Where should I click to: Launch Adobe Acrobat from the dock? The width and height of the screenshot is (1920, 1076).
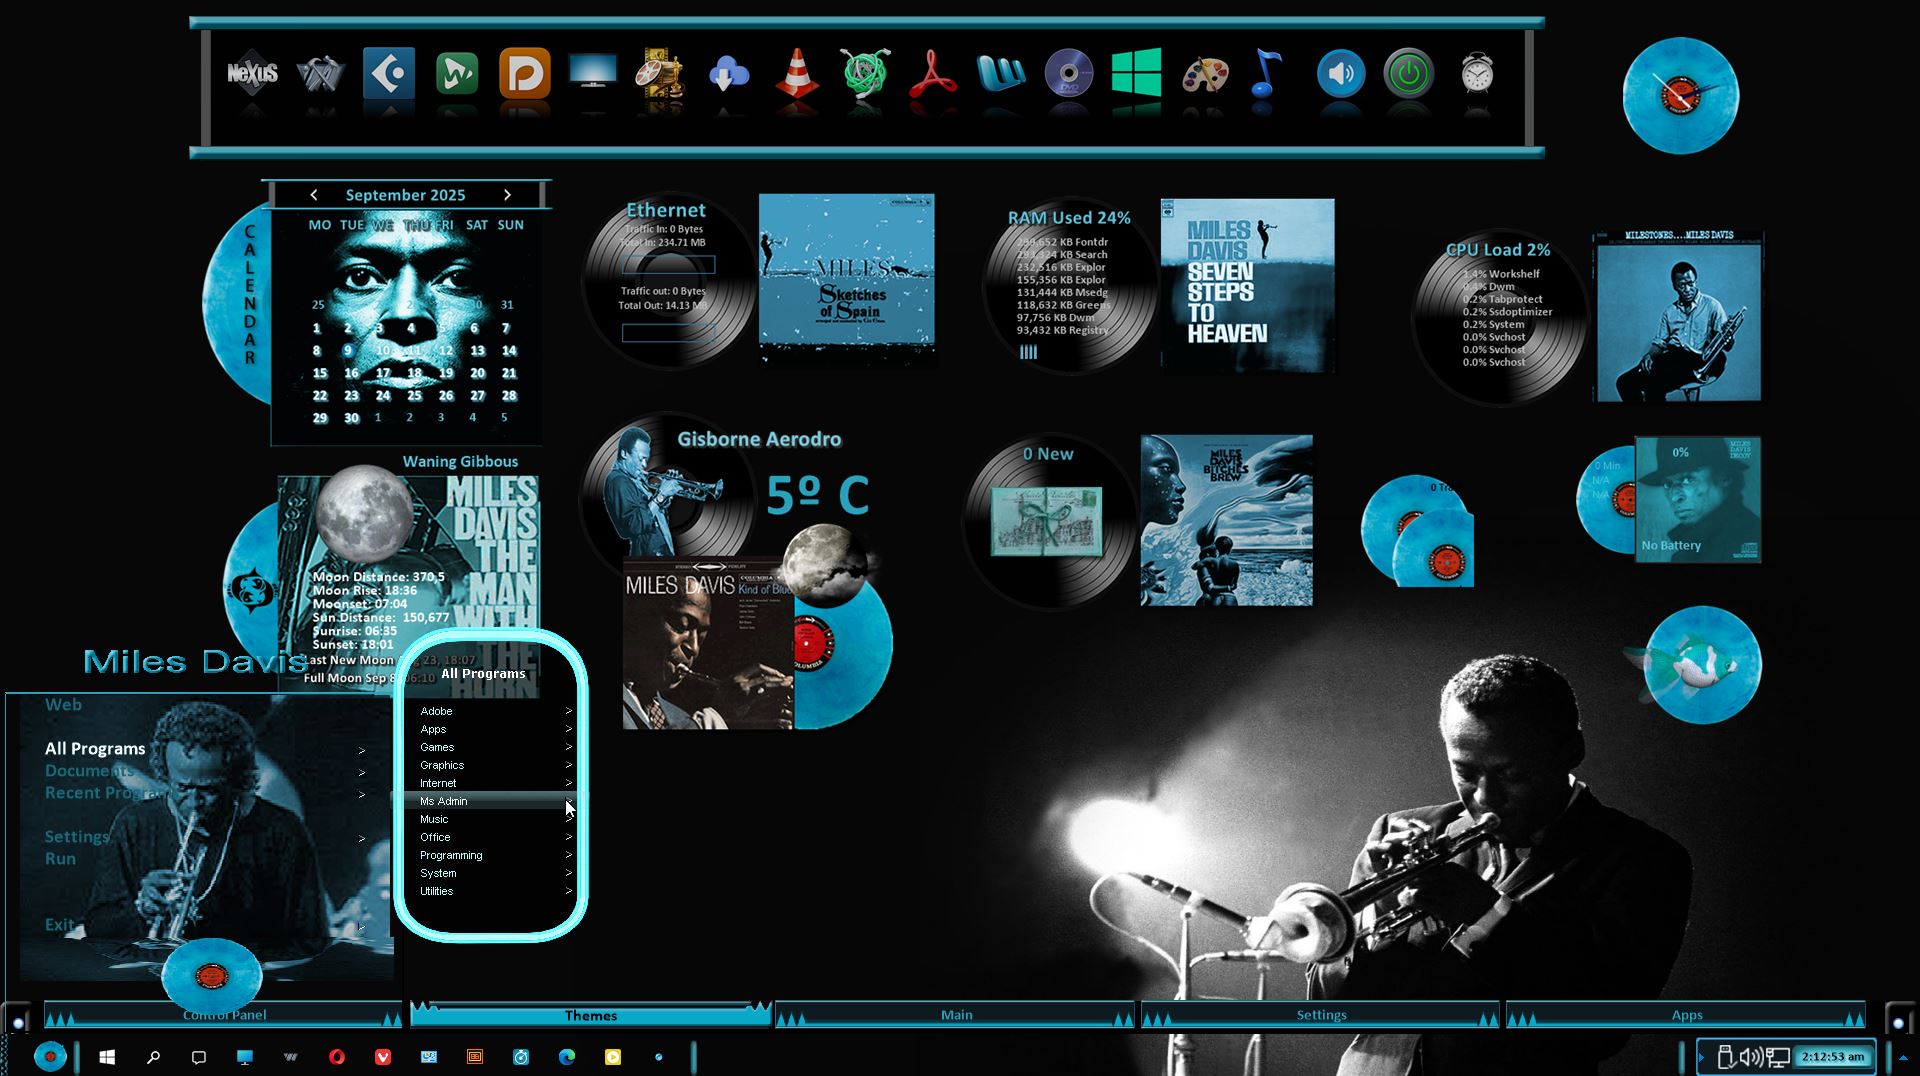932,74
